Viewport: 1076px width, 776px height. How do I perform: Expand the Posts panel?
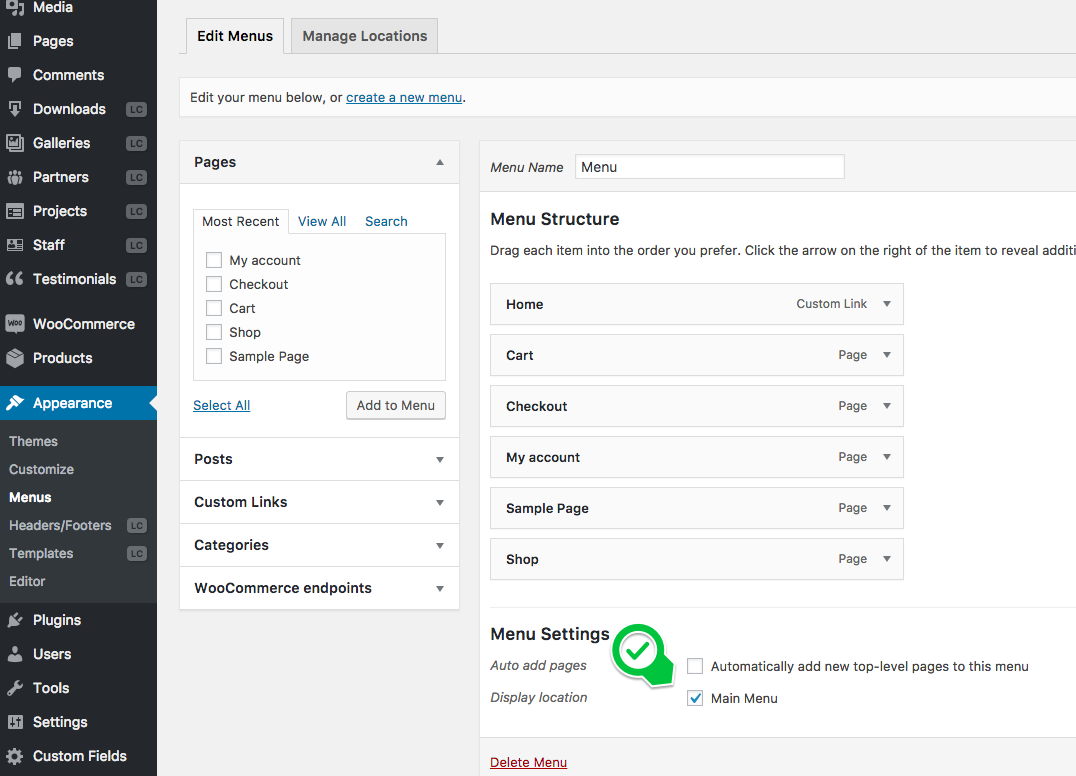[440, 460]
